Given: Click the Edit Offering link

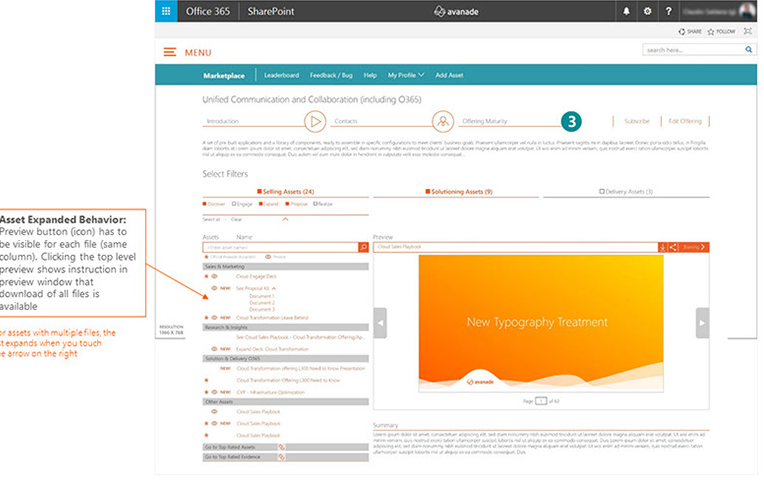Looking at the screenshot, I should pos(686,121).
